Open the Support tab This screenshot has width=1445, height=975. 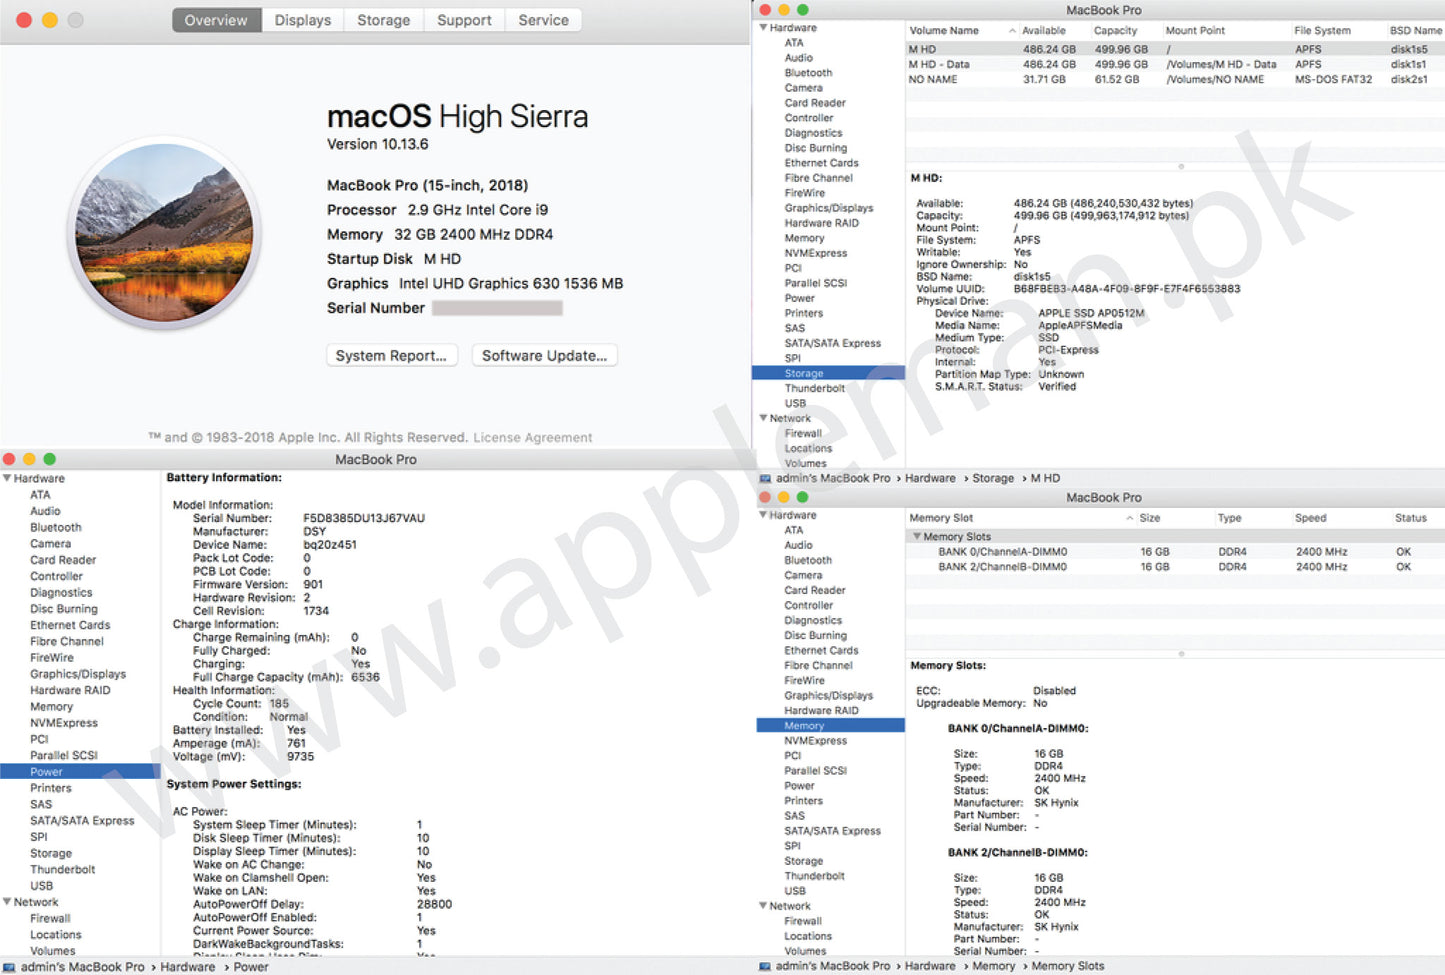tap(464, 20)
